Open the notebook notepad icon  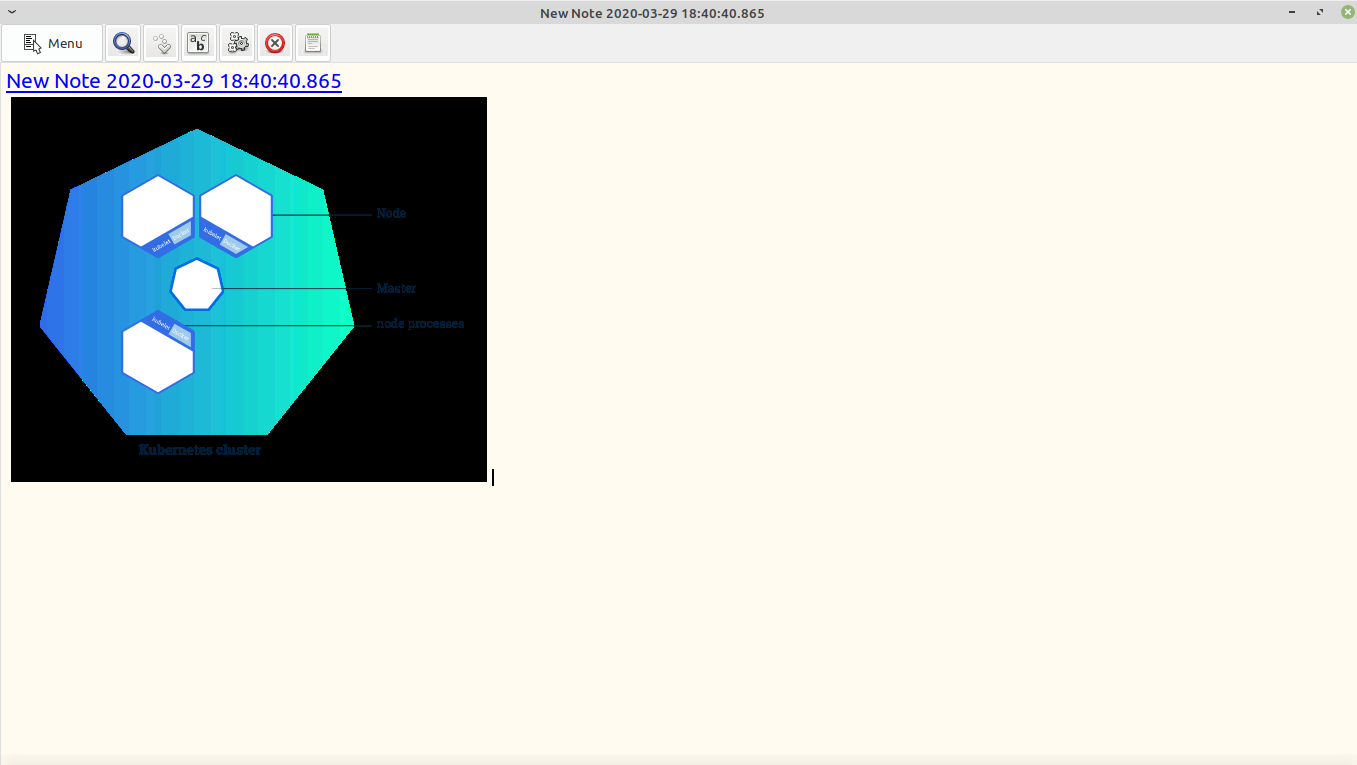tap(313, 43)
